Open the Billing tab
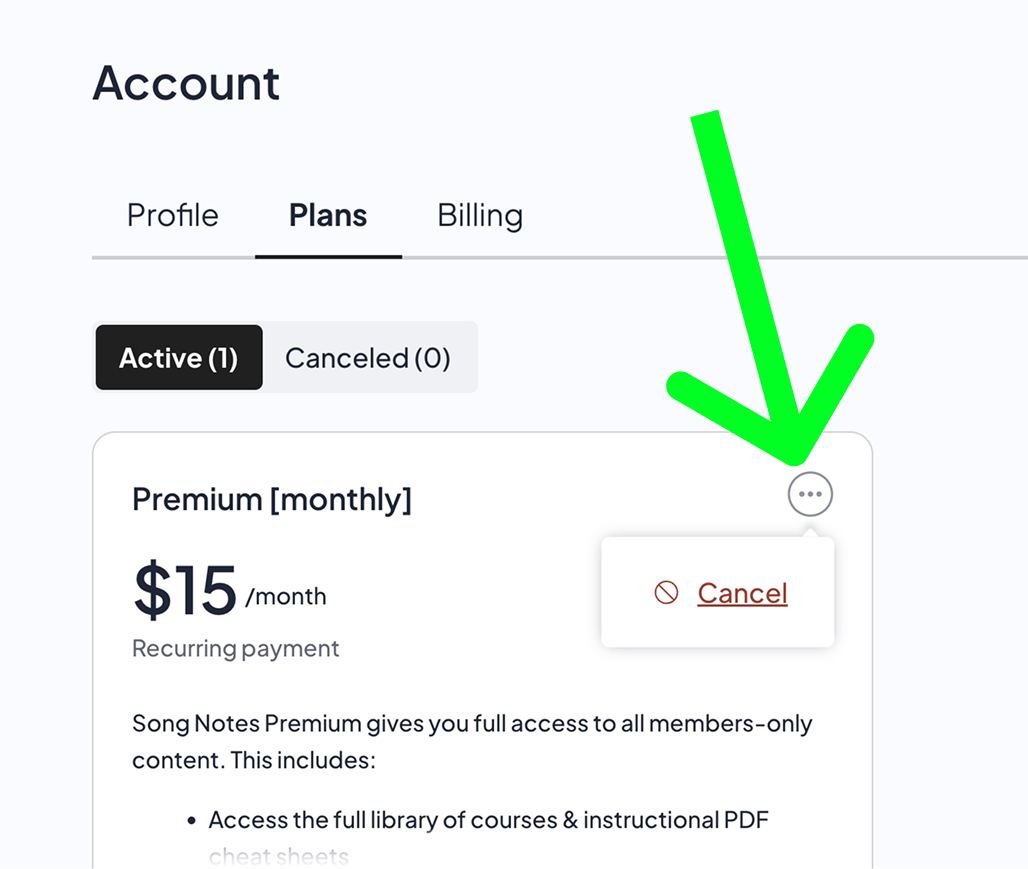This screenshot has height=869, width=1028. 480,216
